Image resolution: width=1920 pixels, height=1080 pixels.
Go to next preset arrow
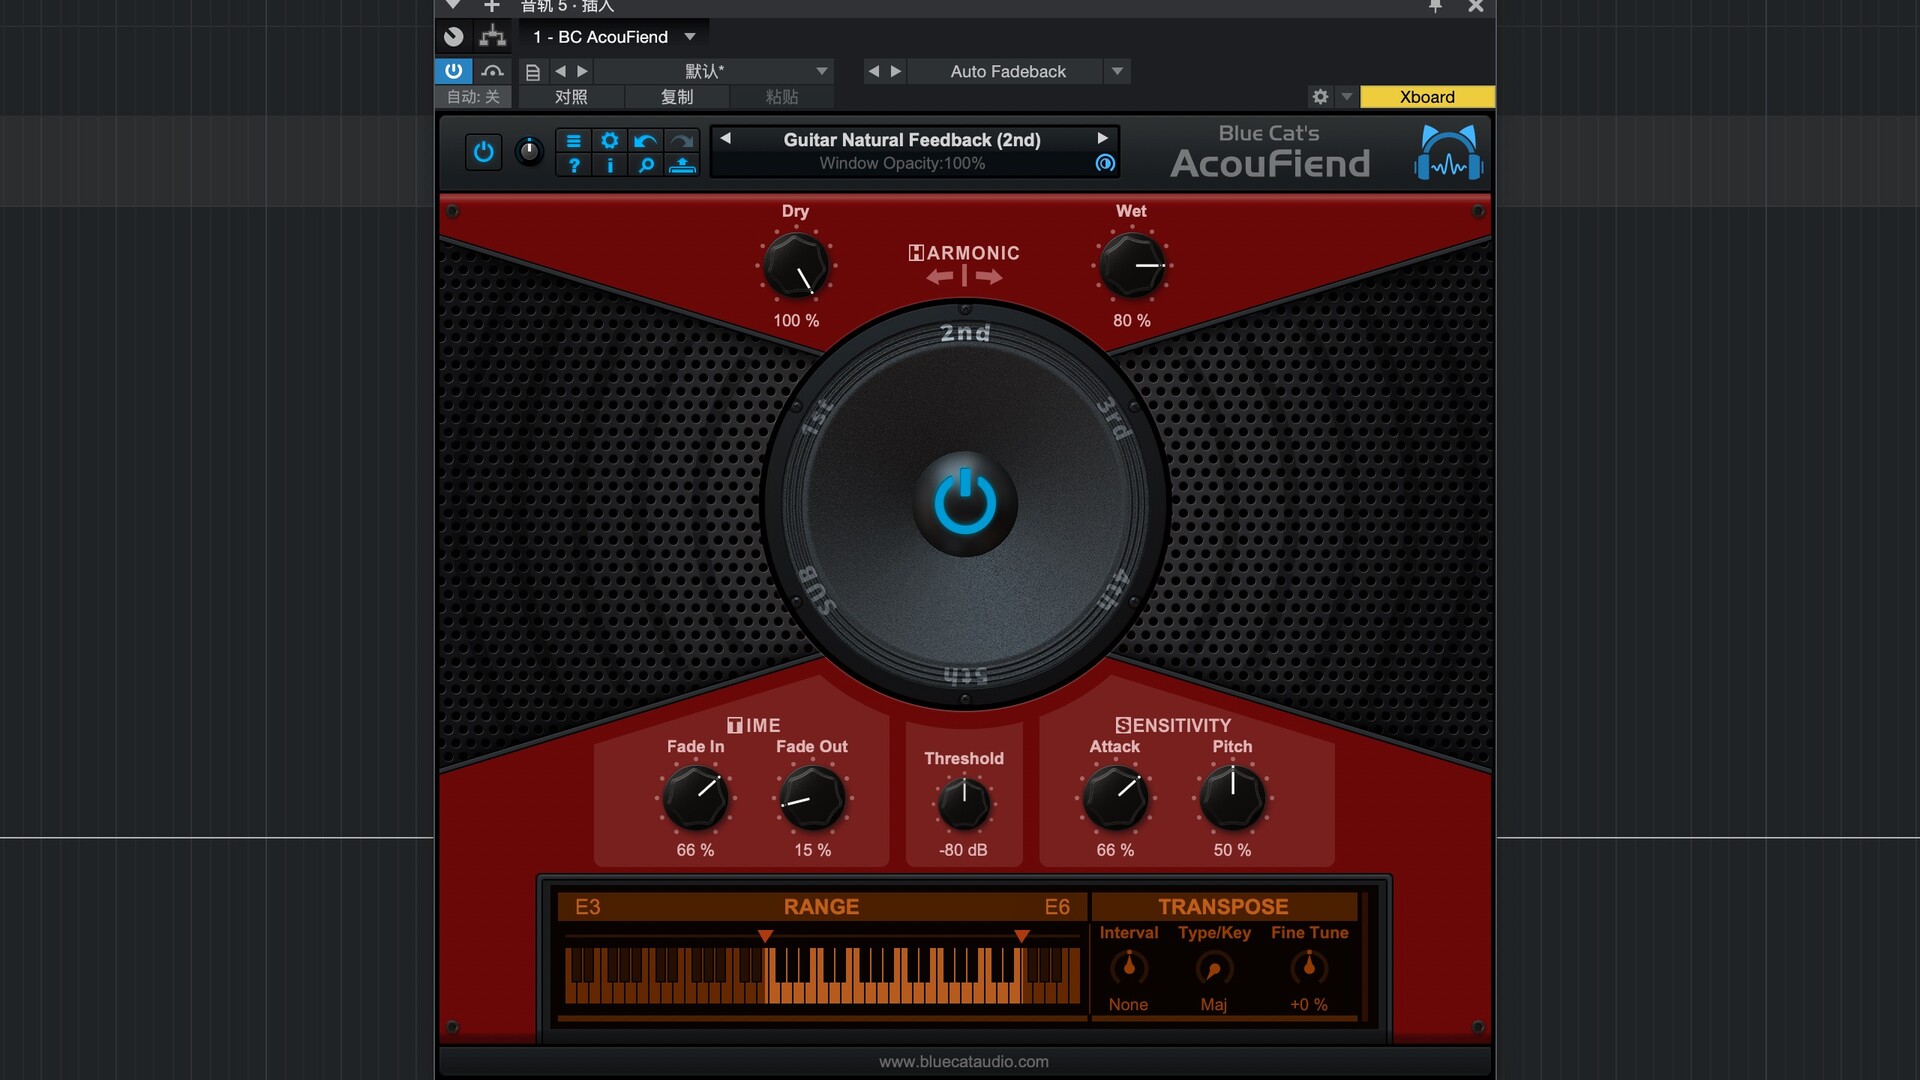[x=1102, y=139]
